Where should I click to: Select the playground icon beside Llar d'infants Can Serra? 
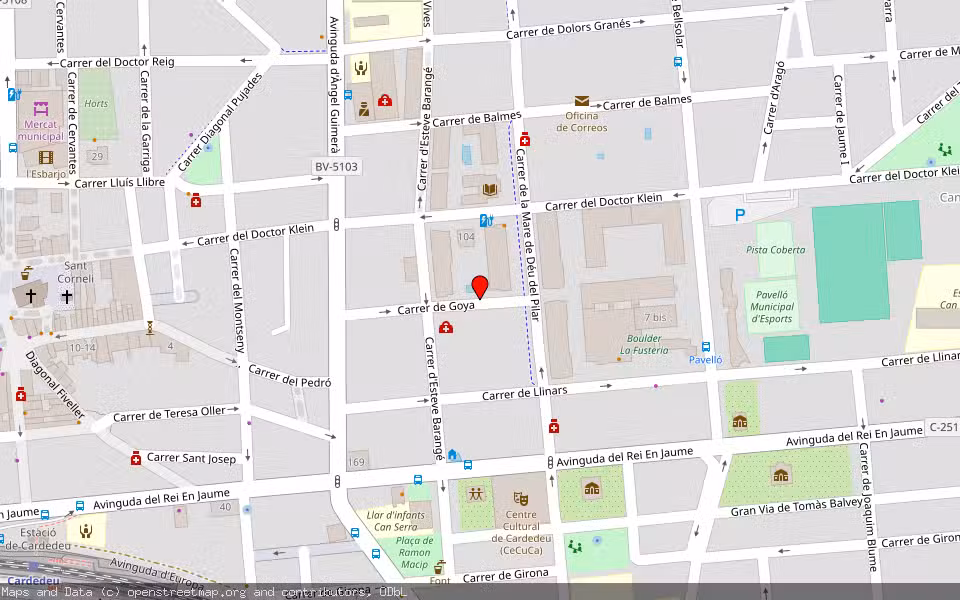coord(476,493)
